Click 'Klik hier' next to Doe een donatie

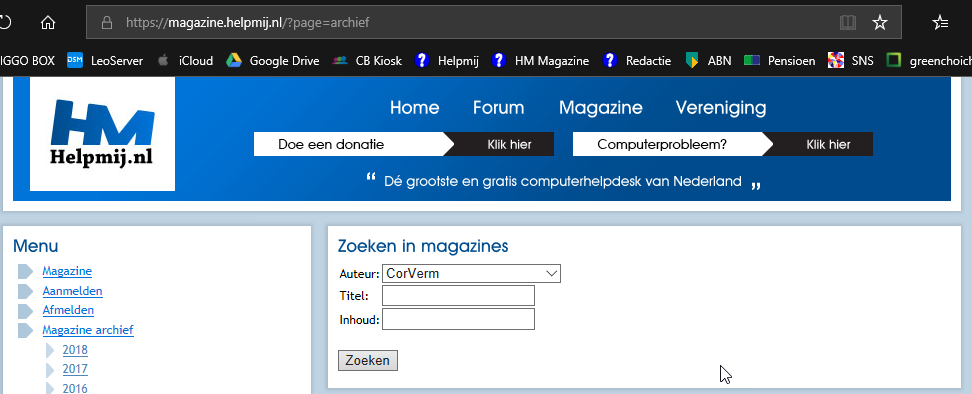point(509,144)
